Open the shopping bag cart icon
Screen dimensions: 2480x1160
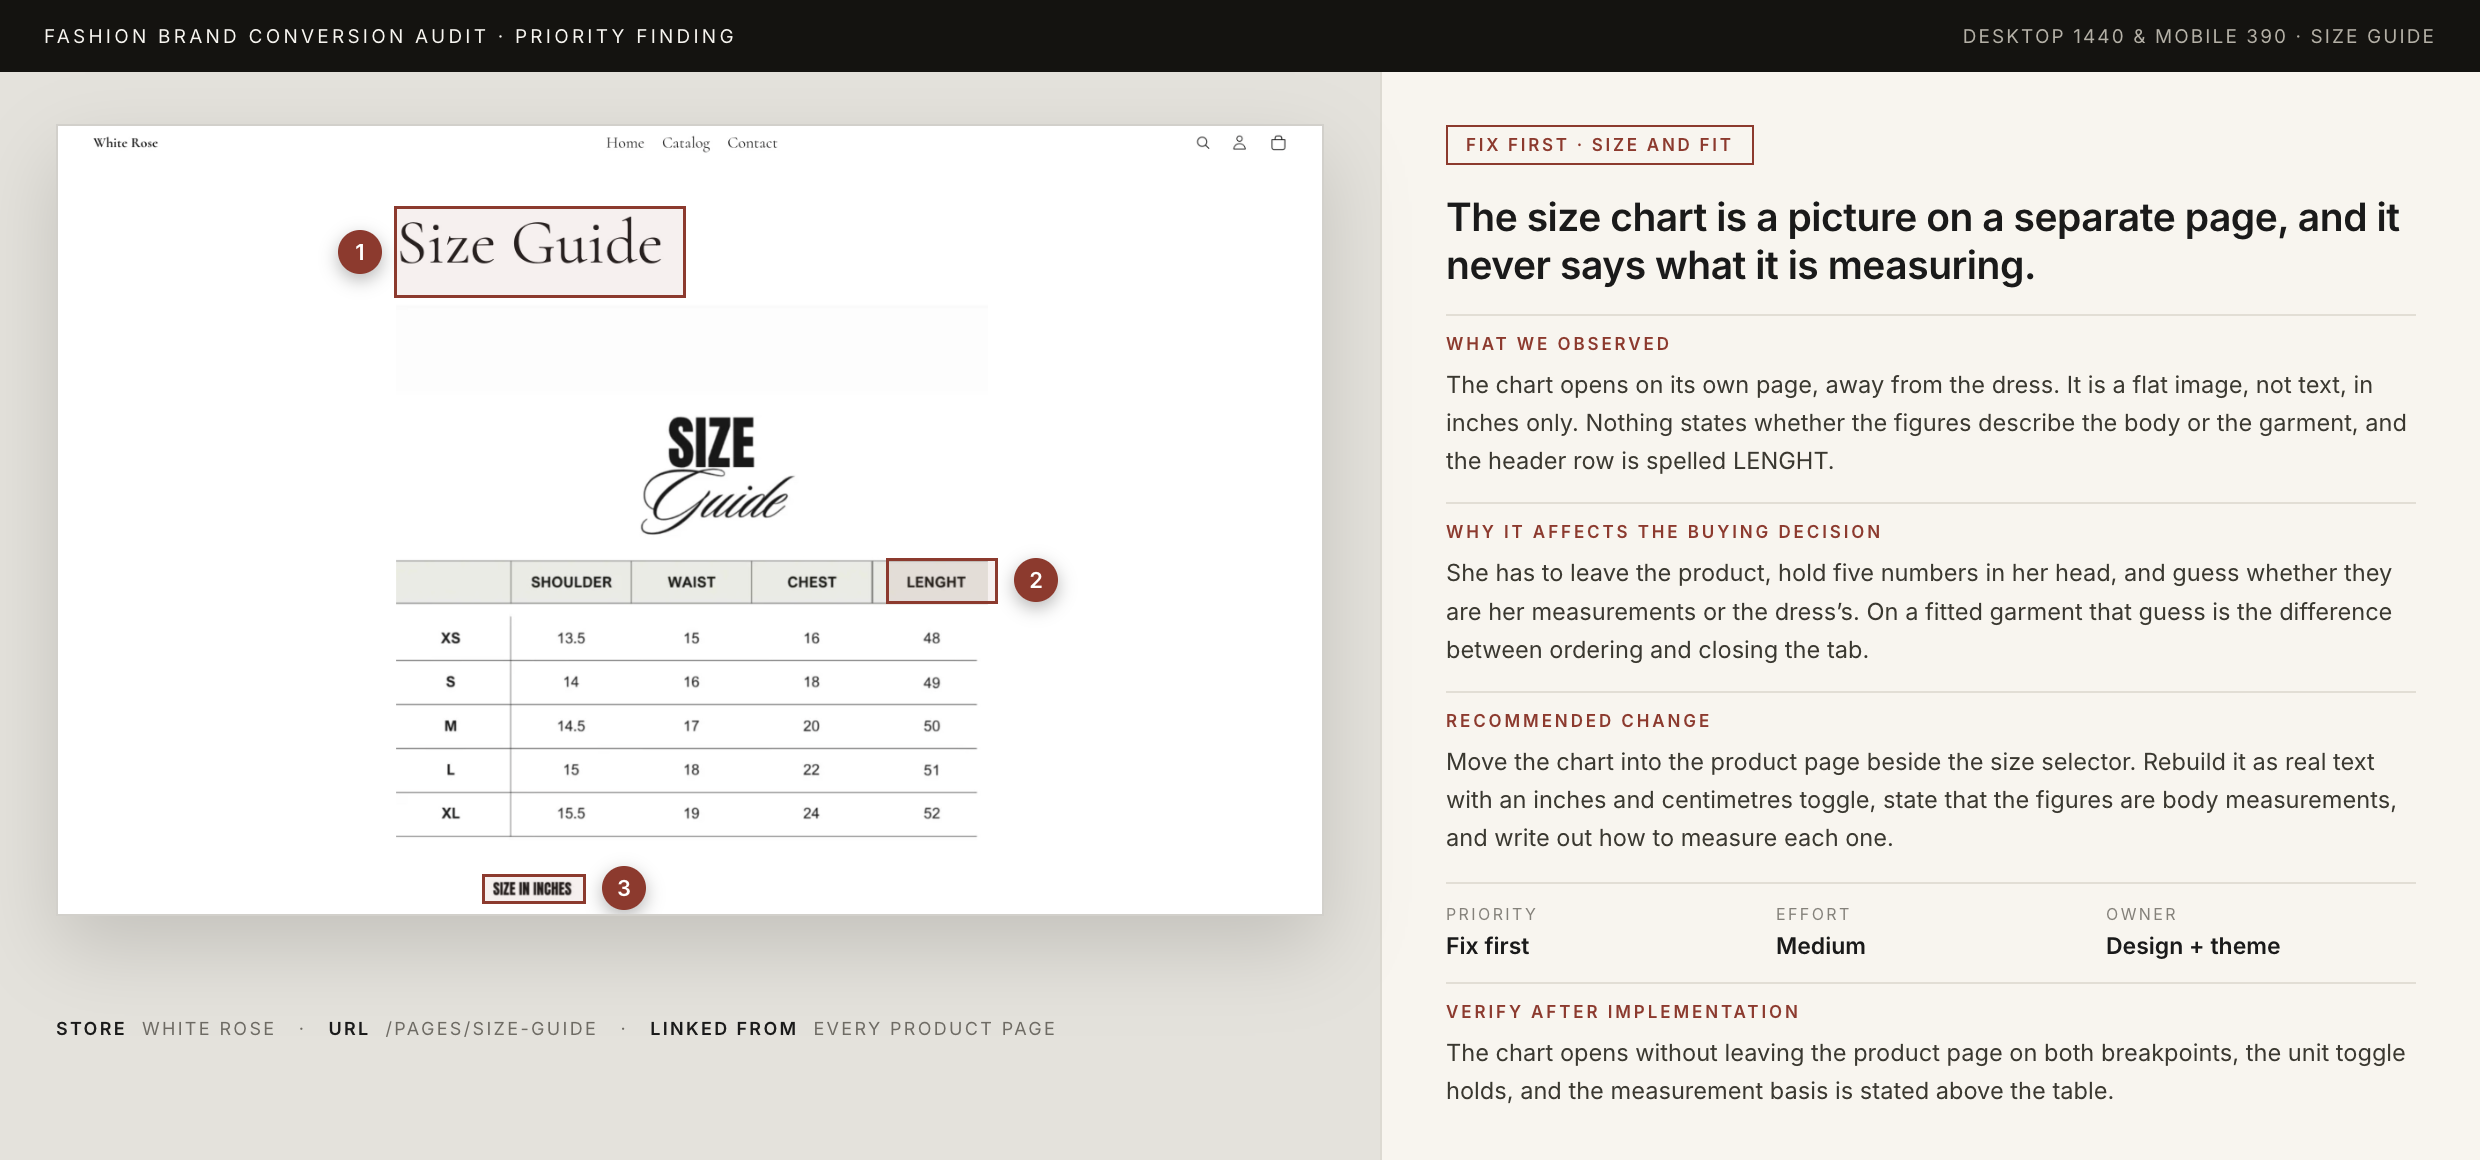coord(1278,143)
